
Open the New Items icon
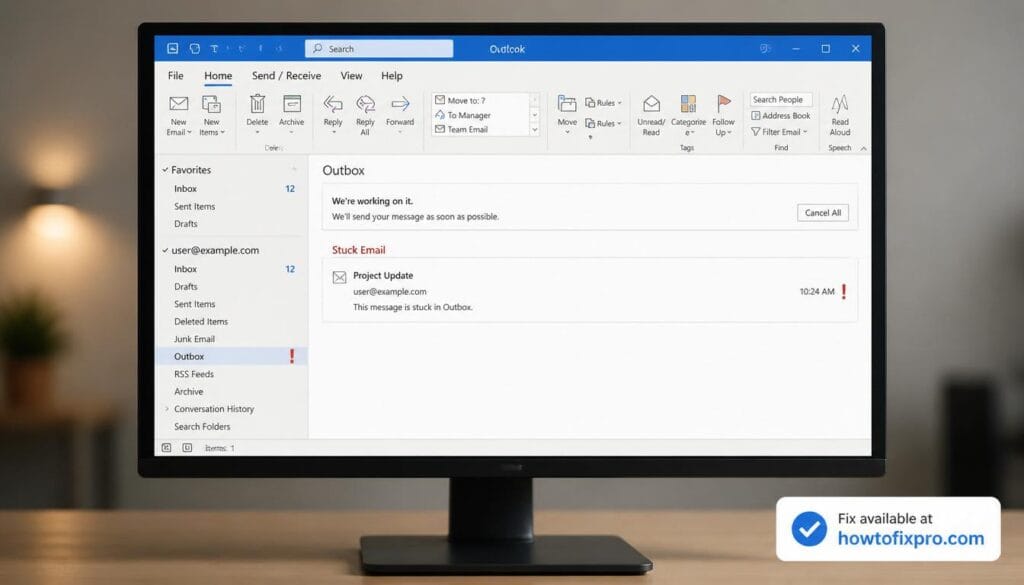click(211, 104)
